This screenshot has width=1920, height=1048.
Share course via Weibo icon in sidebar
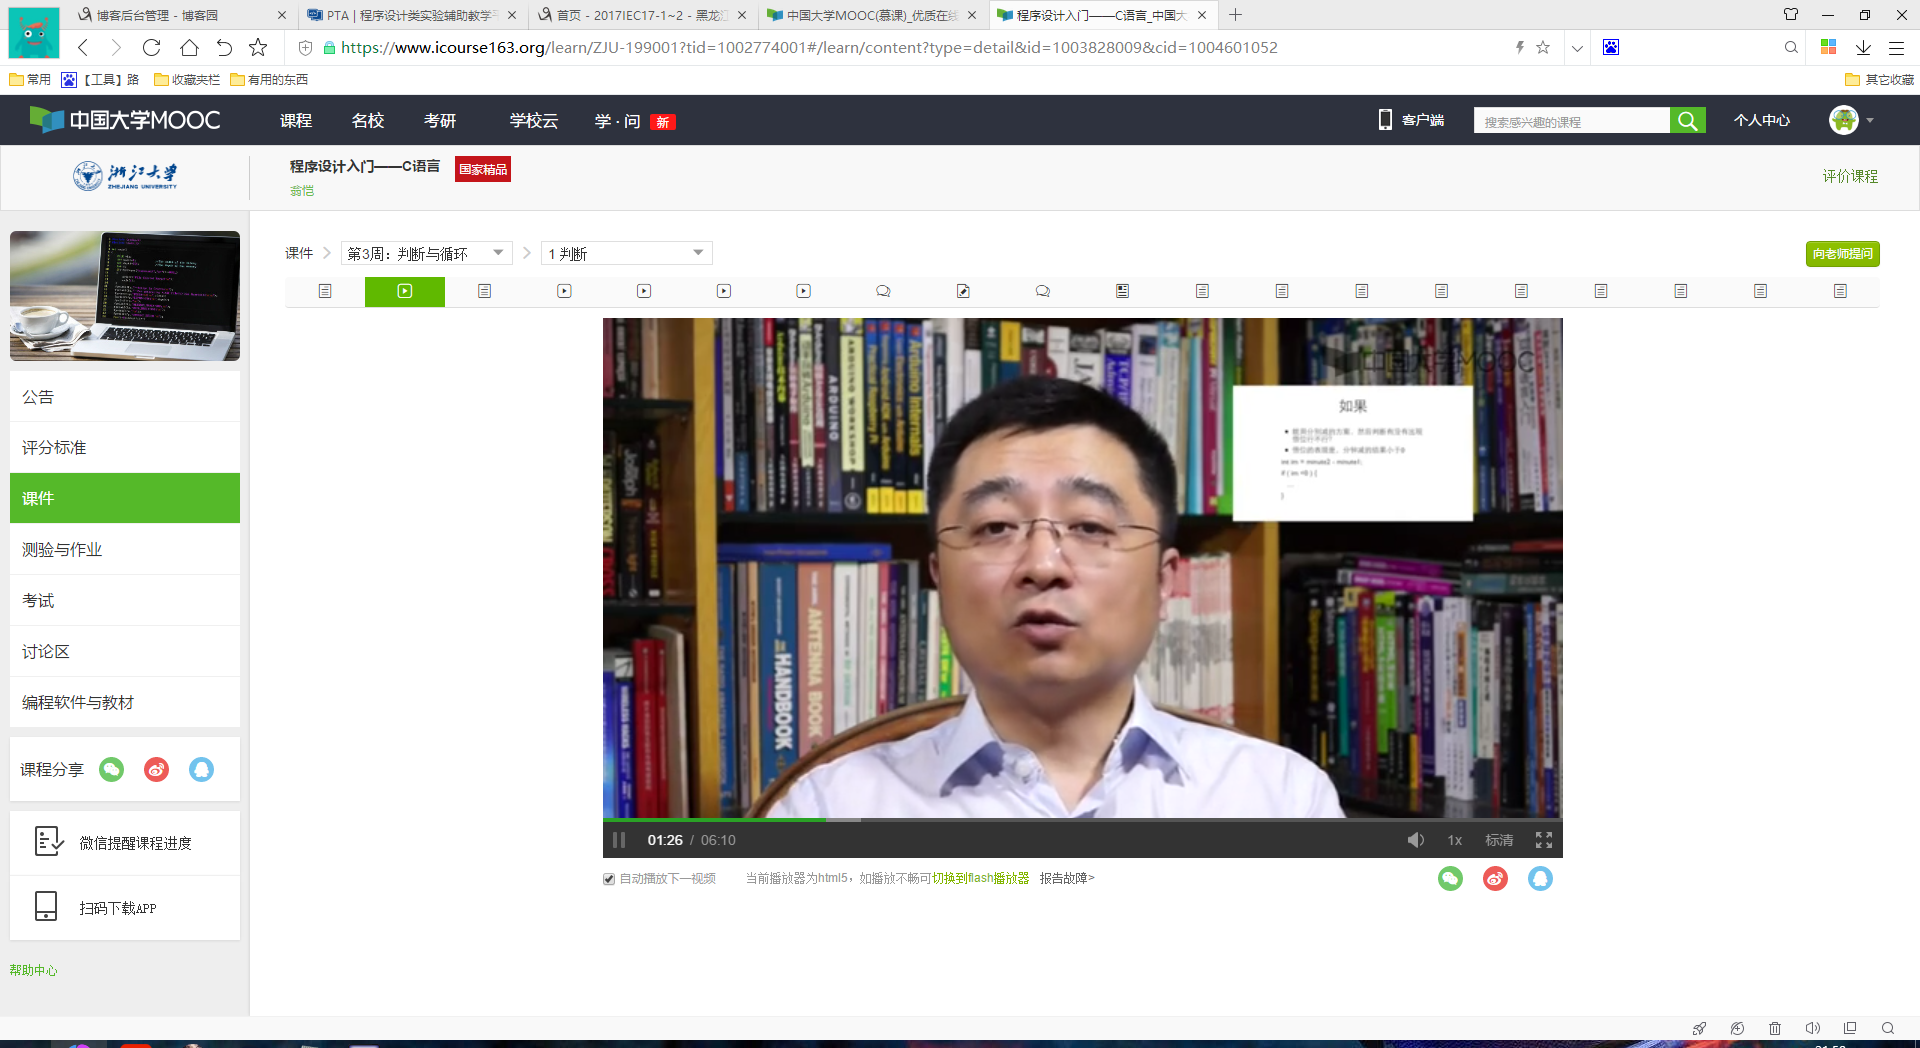pos(156,769)
